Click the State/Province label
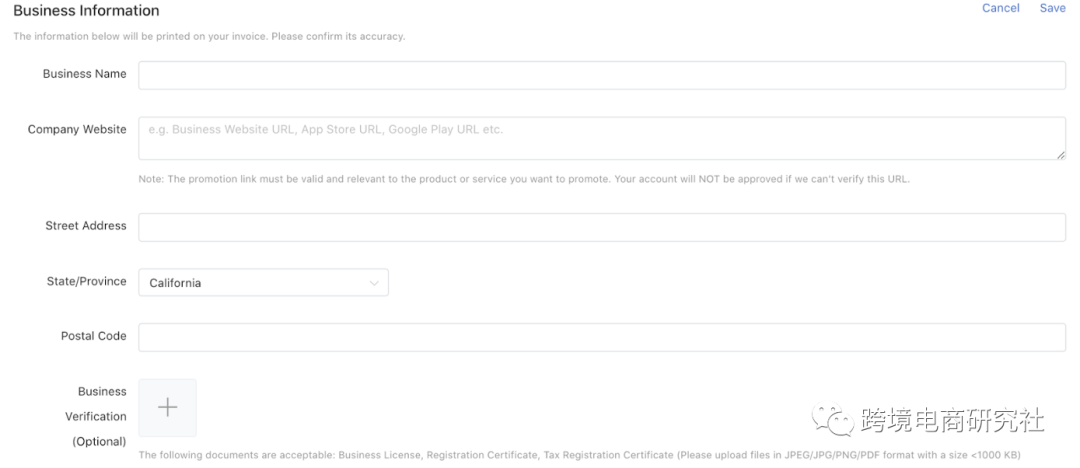 coord(87,282)
